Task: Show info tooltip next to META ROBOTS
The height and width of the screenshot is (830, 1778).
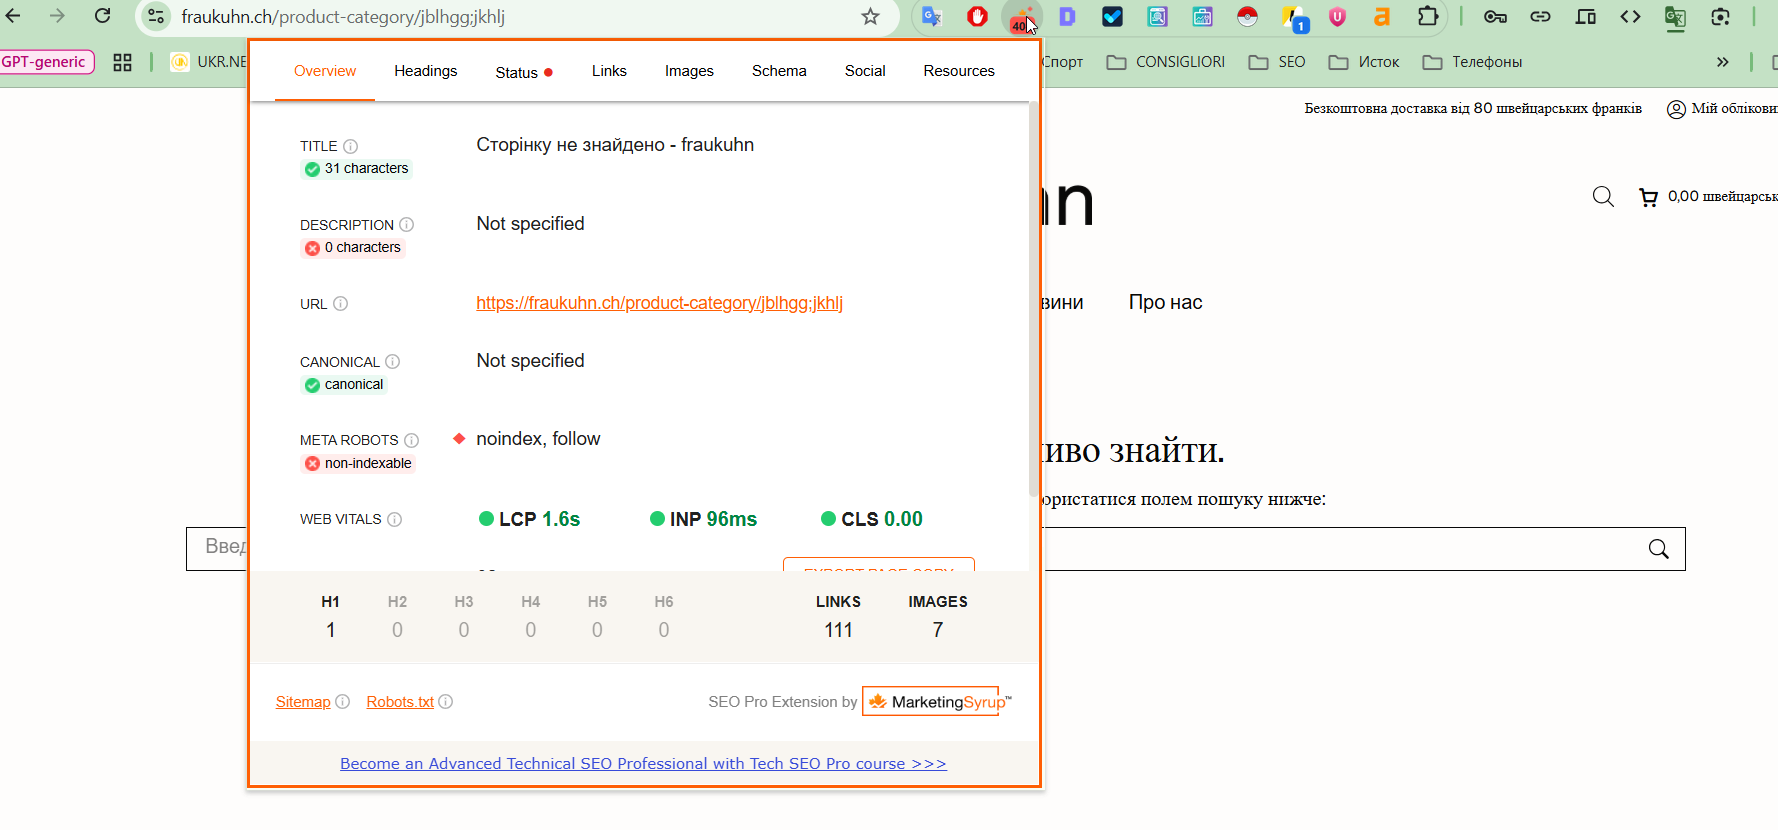Action: tap(411, 440)
